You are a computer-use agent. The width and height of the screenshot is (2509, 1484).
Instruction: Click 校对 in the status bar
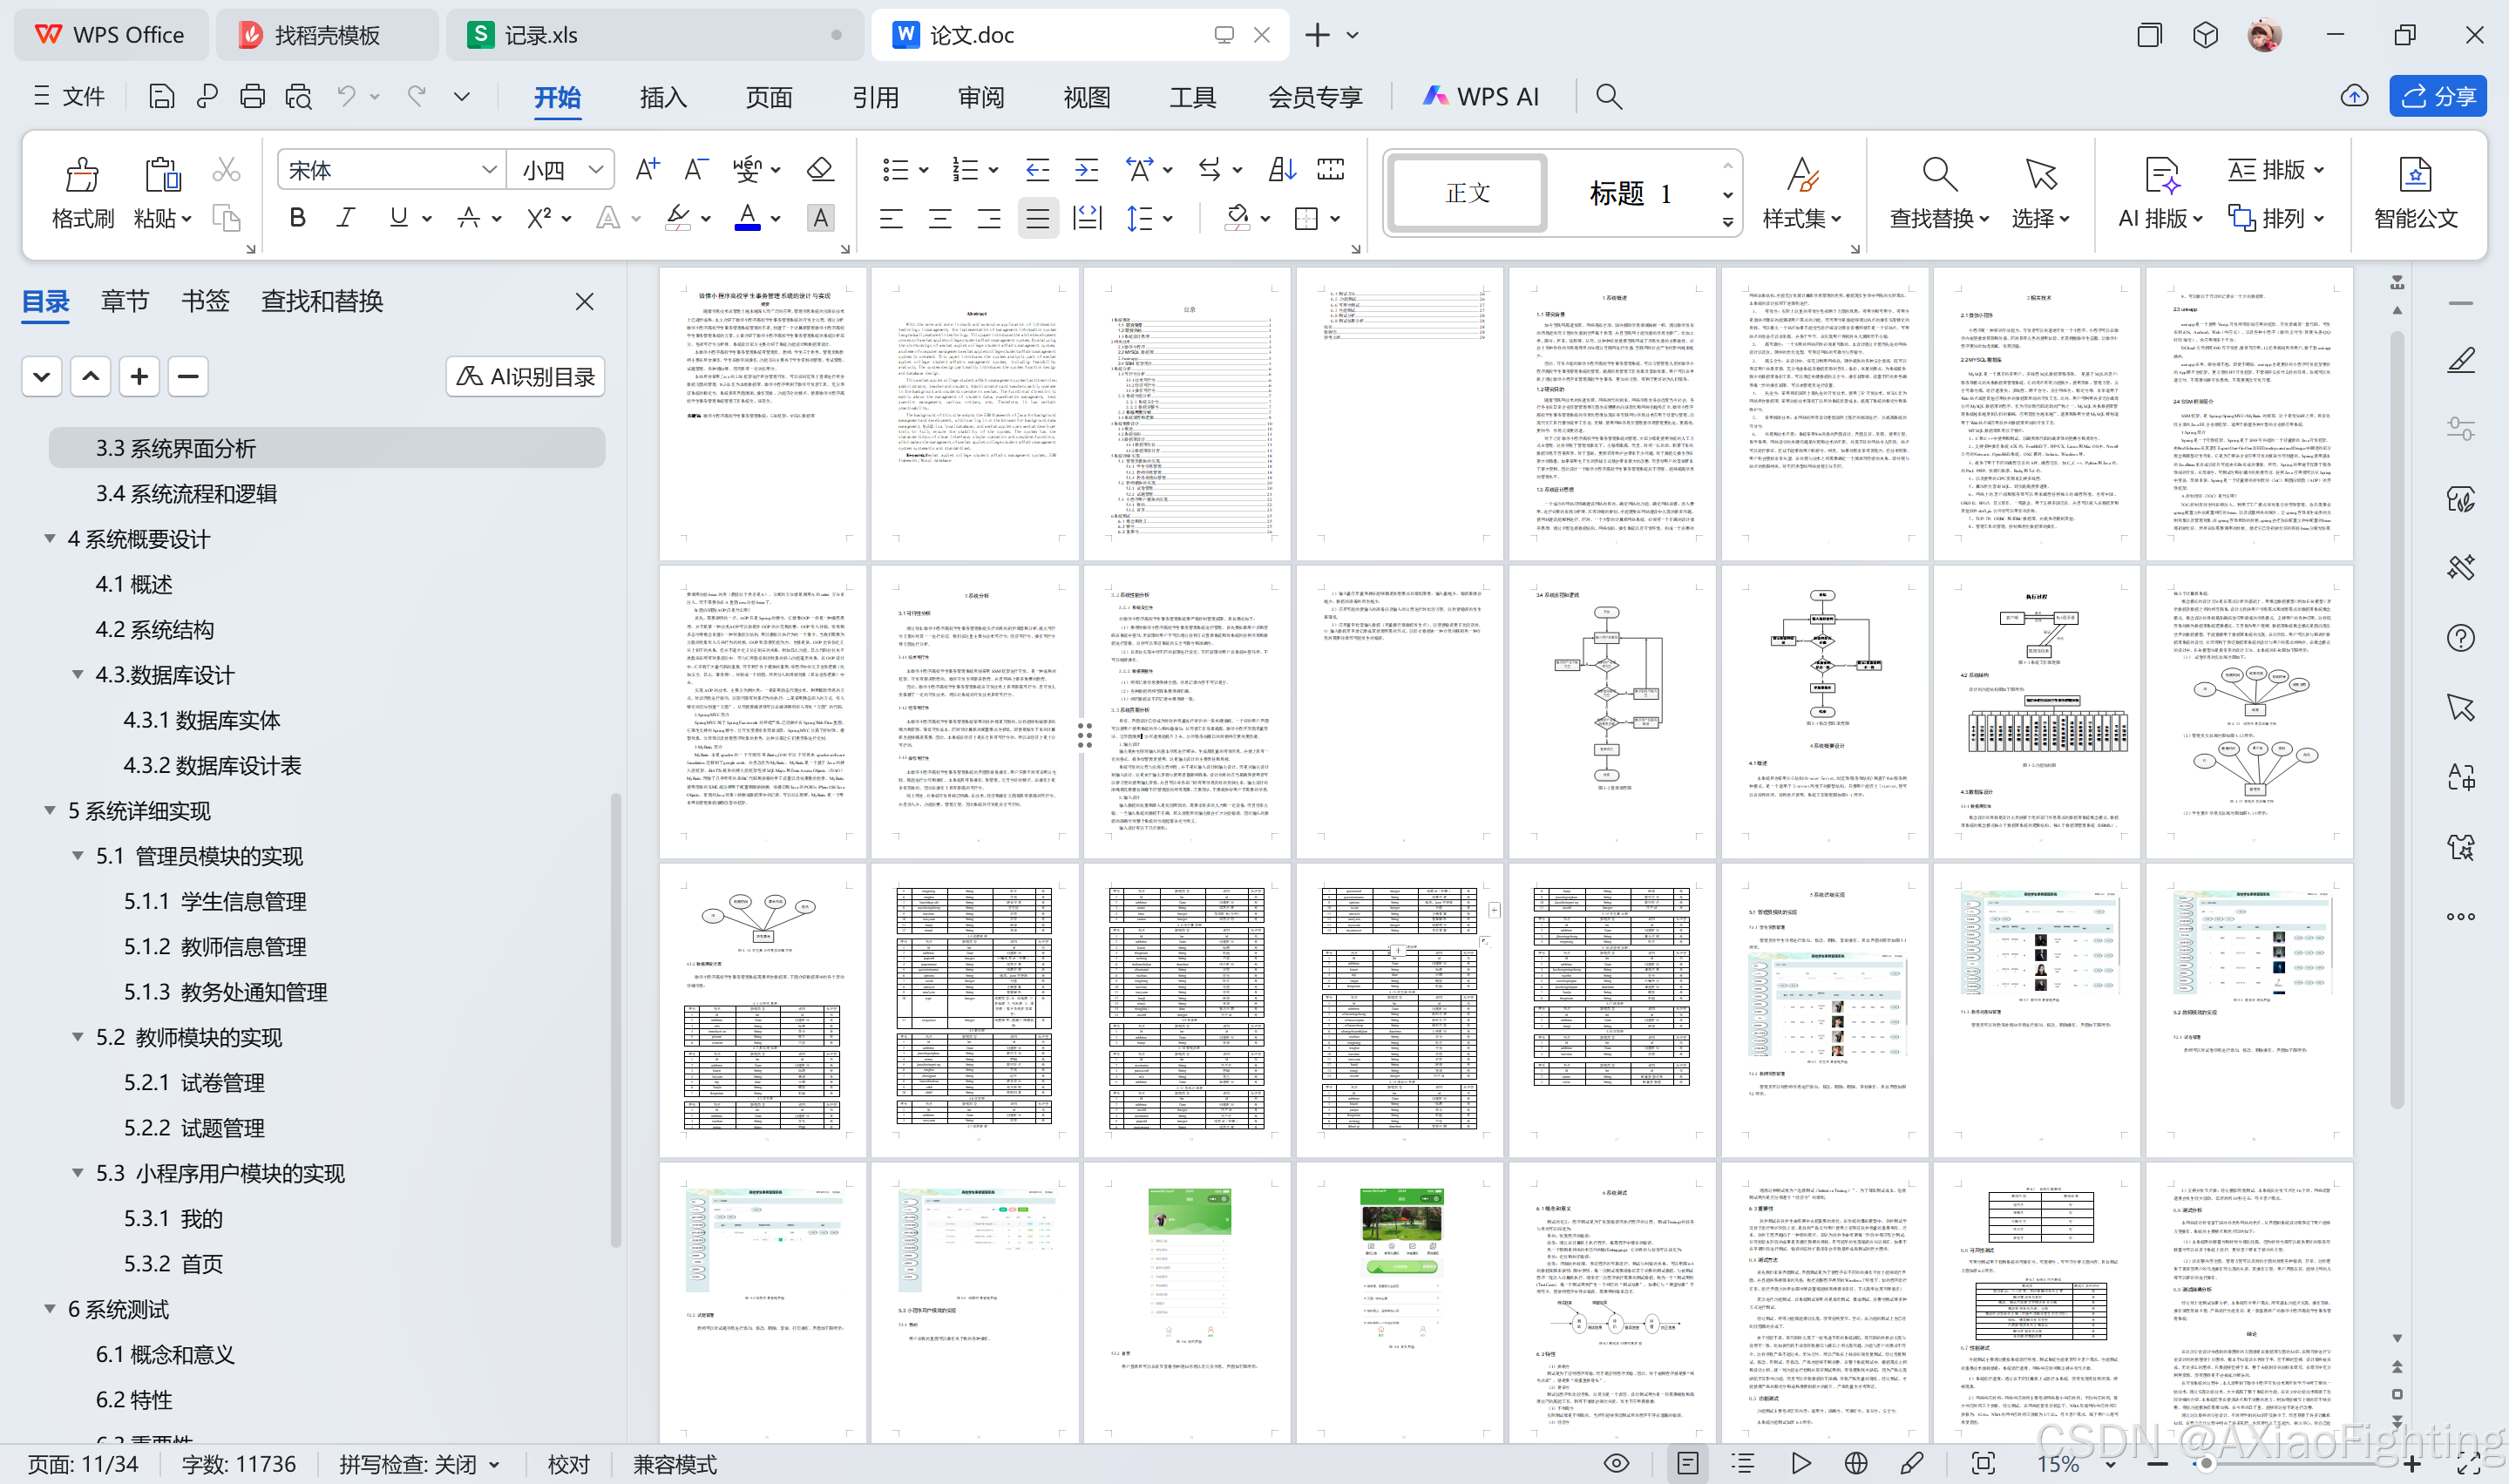pyautogui.click(x=569, y=1464)
